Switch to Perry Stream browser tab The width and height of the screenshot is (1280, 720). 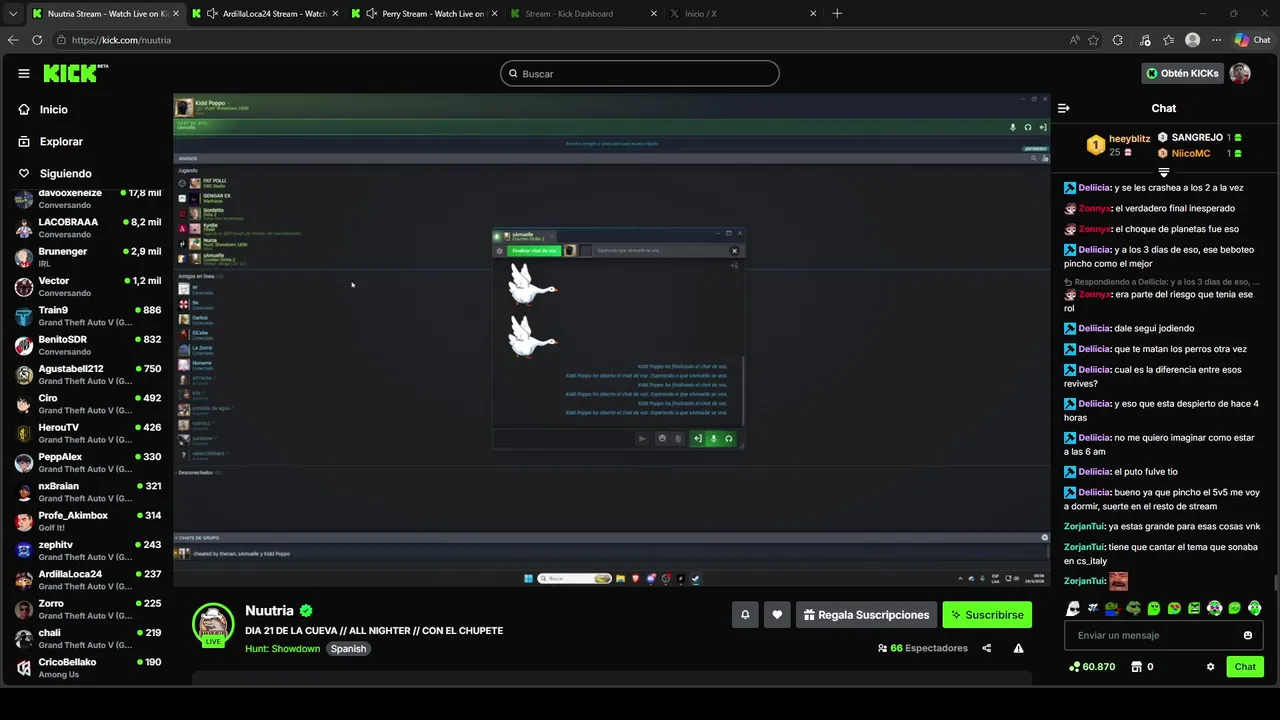[425, 14]
